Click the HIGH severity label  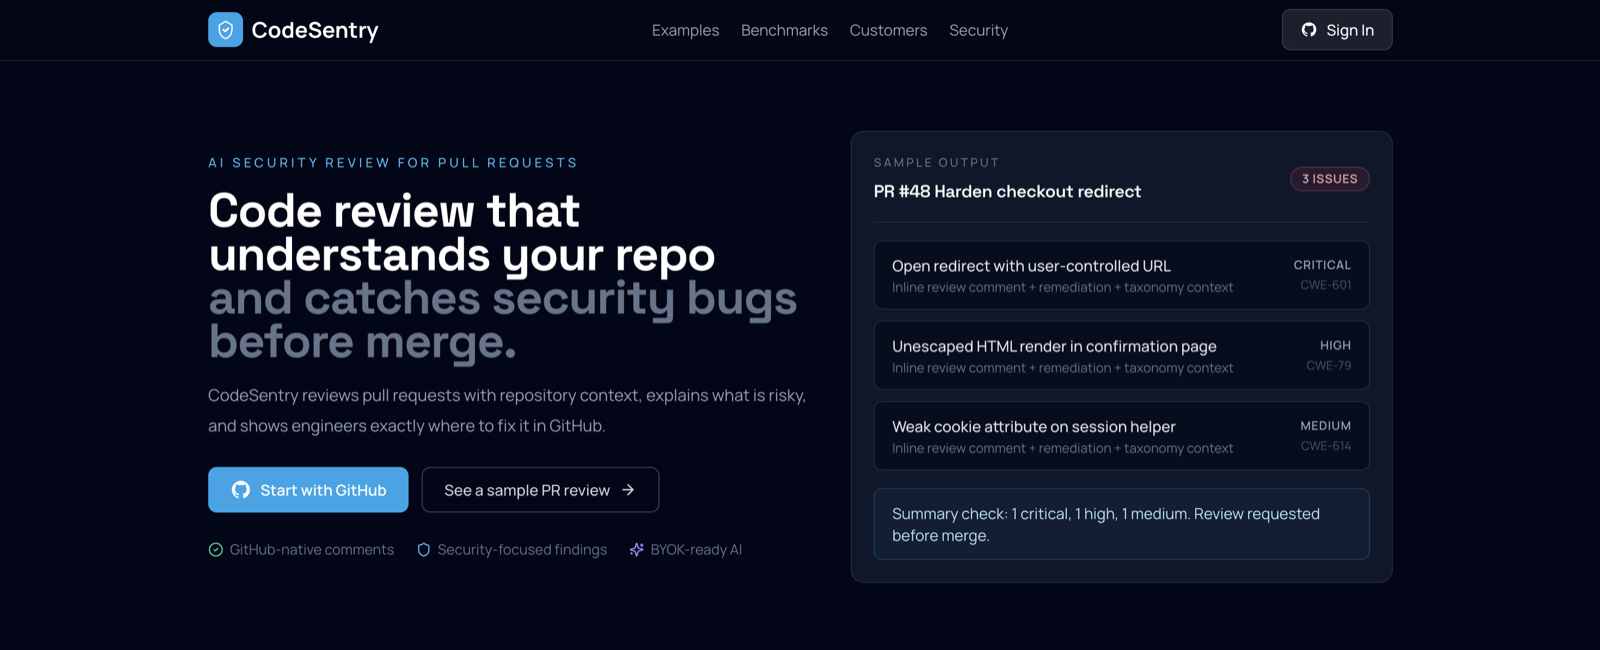pos(1335,345)
